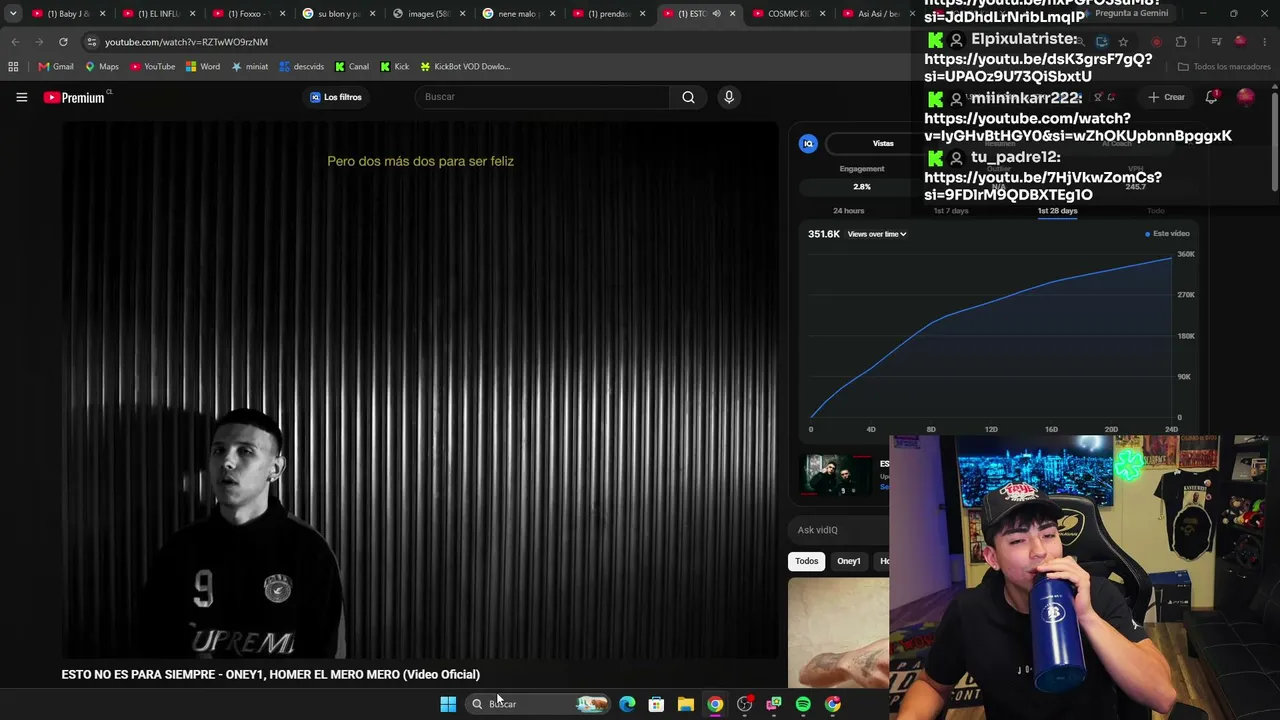The width and height of the screenshot is (1280, 720).
Task: Select the vidIQ Vistas tab
Action: (883, 144)
